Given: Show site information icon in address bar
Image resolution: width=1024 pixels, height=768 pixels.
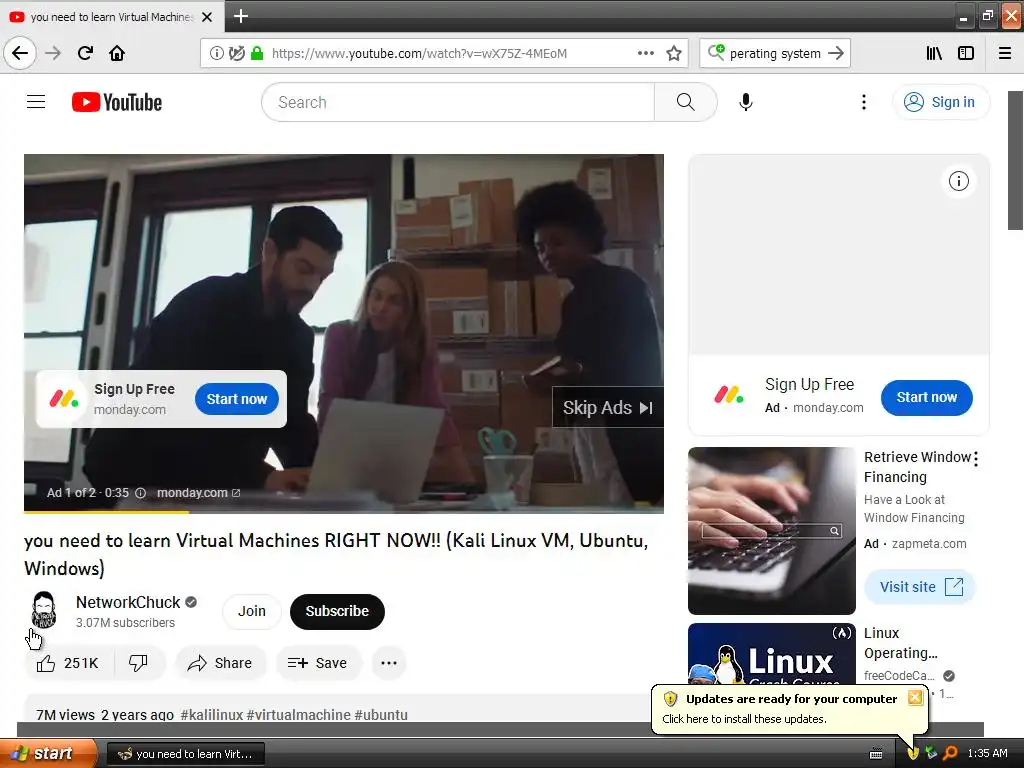Looking at the screenshot, I should coord(216,53).
